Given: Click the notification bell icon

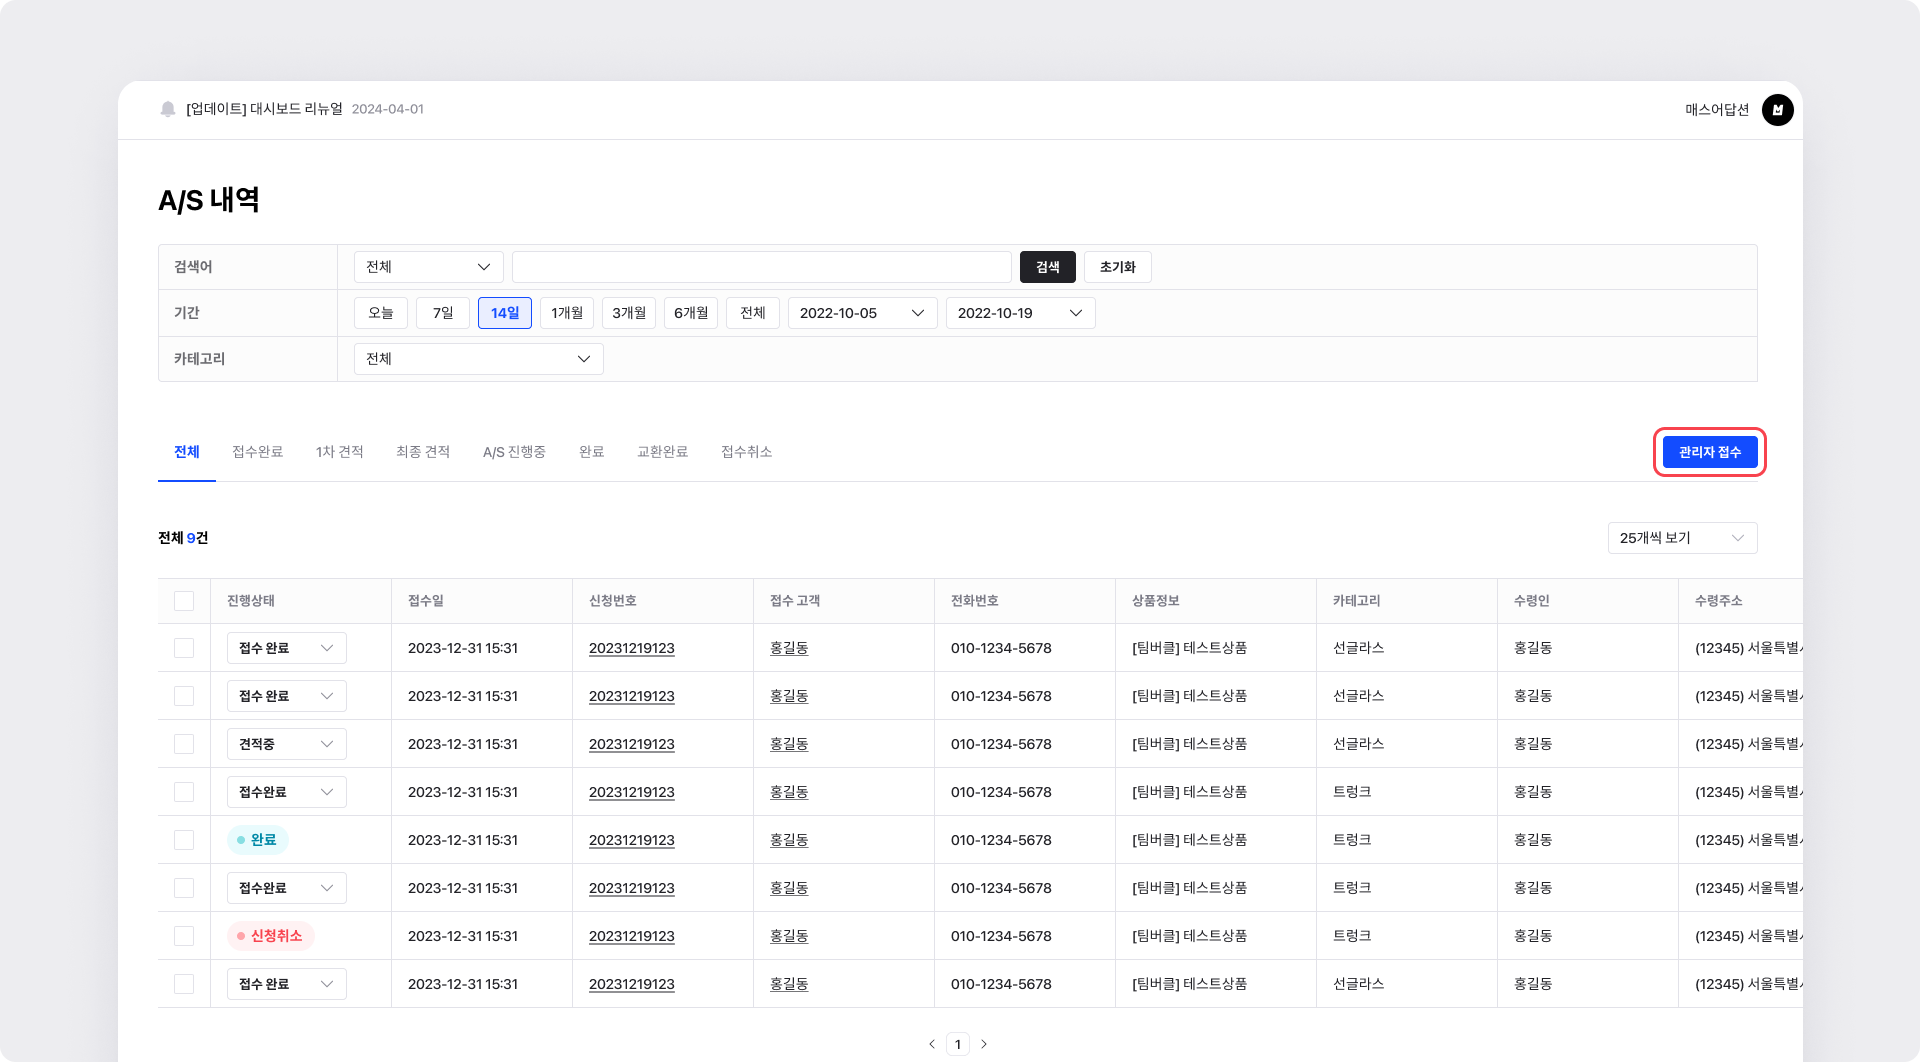Looking at the screenshot, I should point(168,109).
